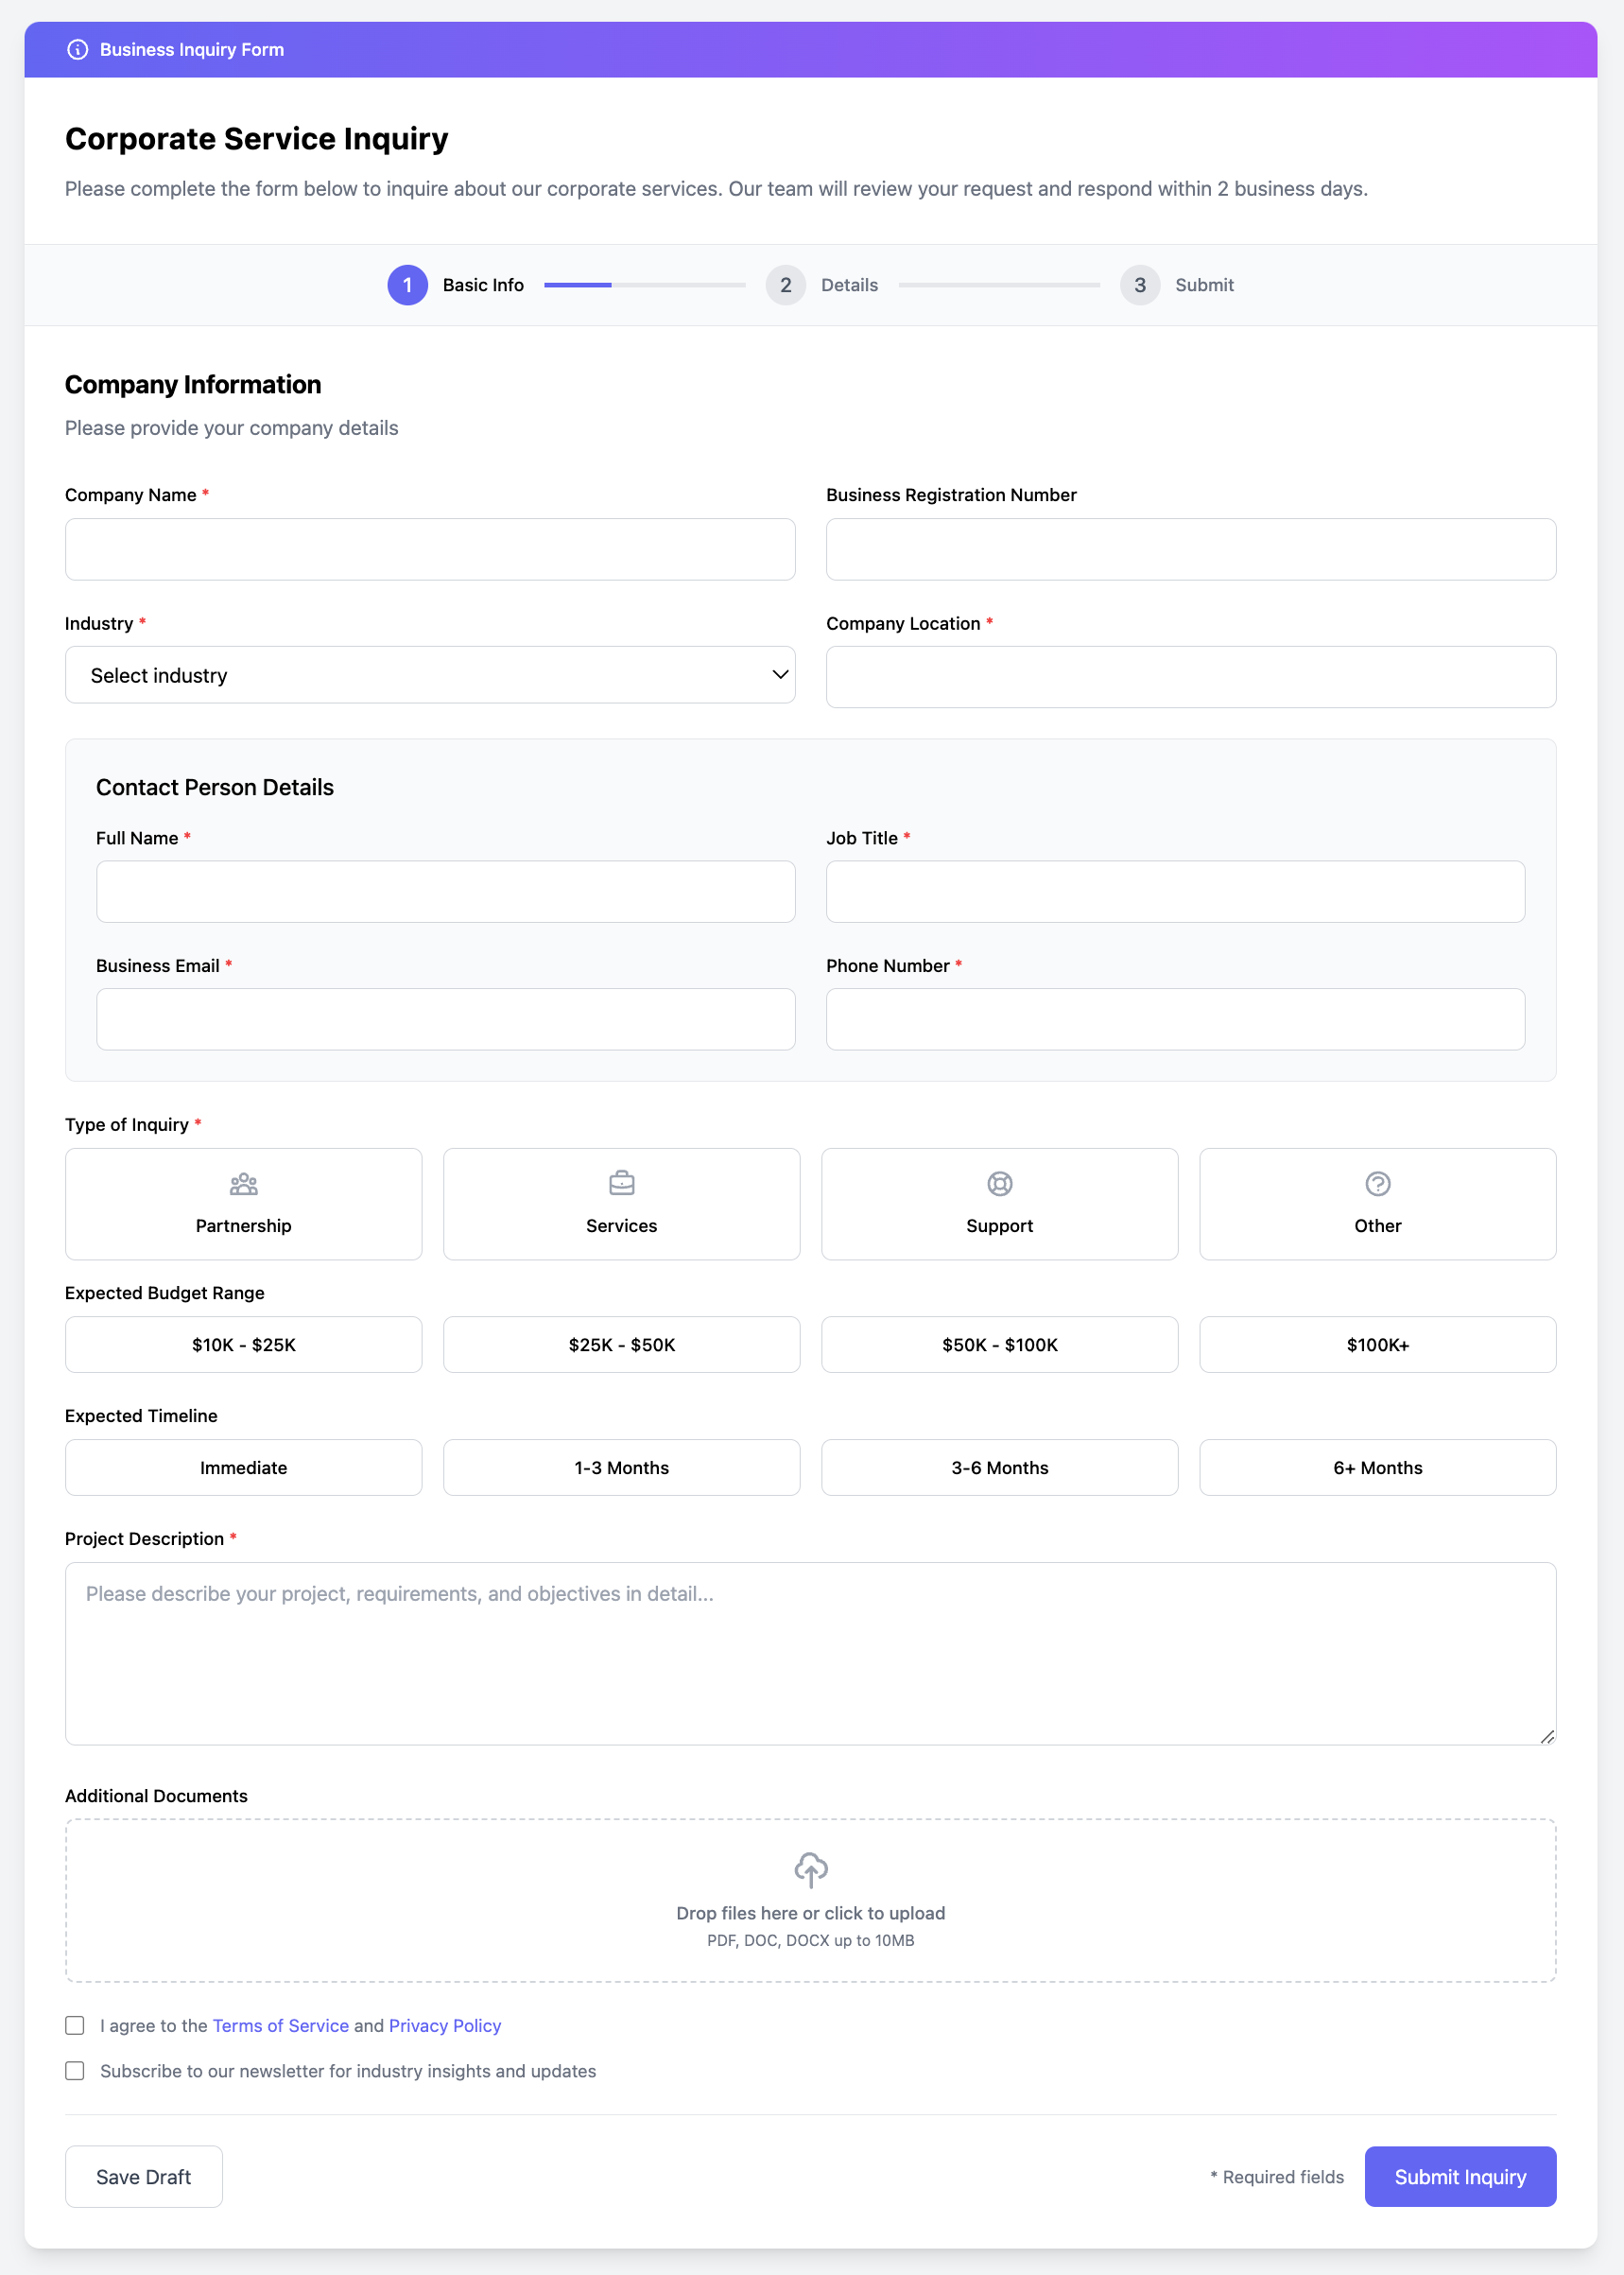This screenshot has height=2275, width=1624.
Task: Focus the Company Location input field
Action: tap(1191, 677)
